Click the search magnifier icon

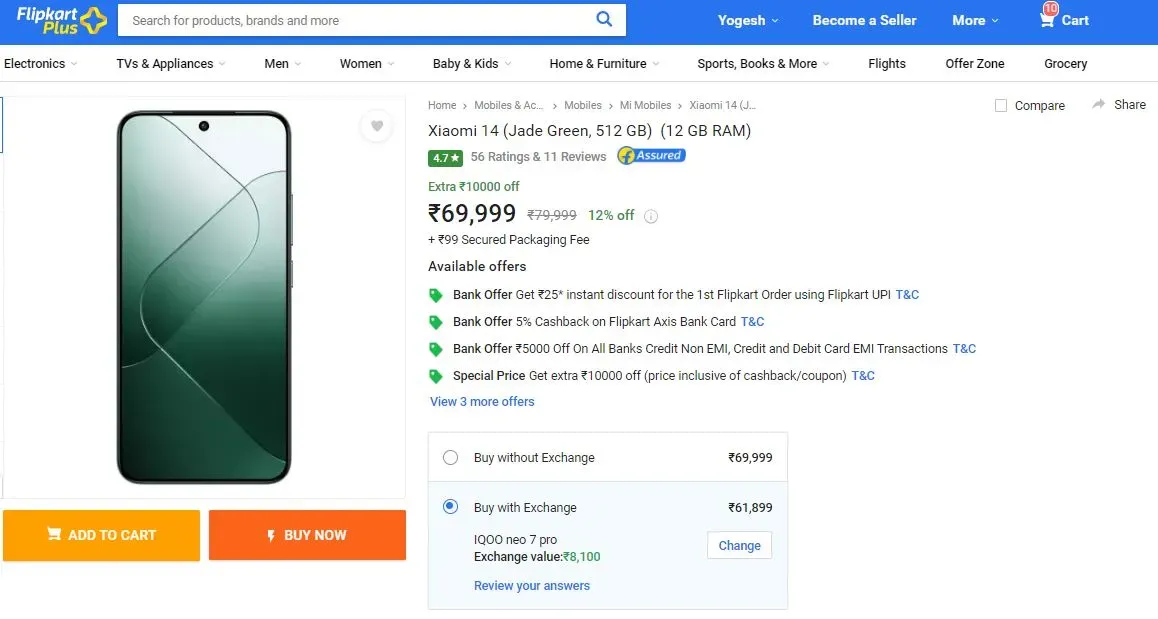pos(604,19)
